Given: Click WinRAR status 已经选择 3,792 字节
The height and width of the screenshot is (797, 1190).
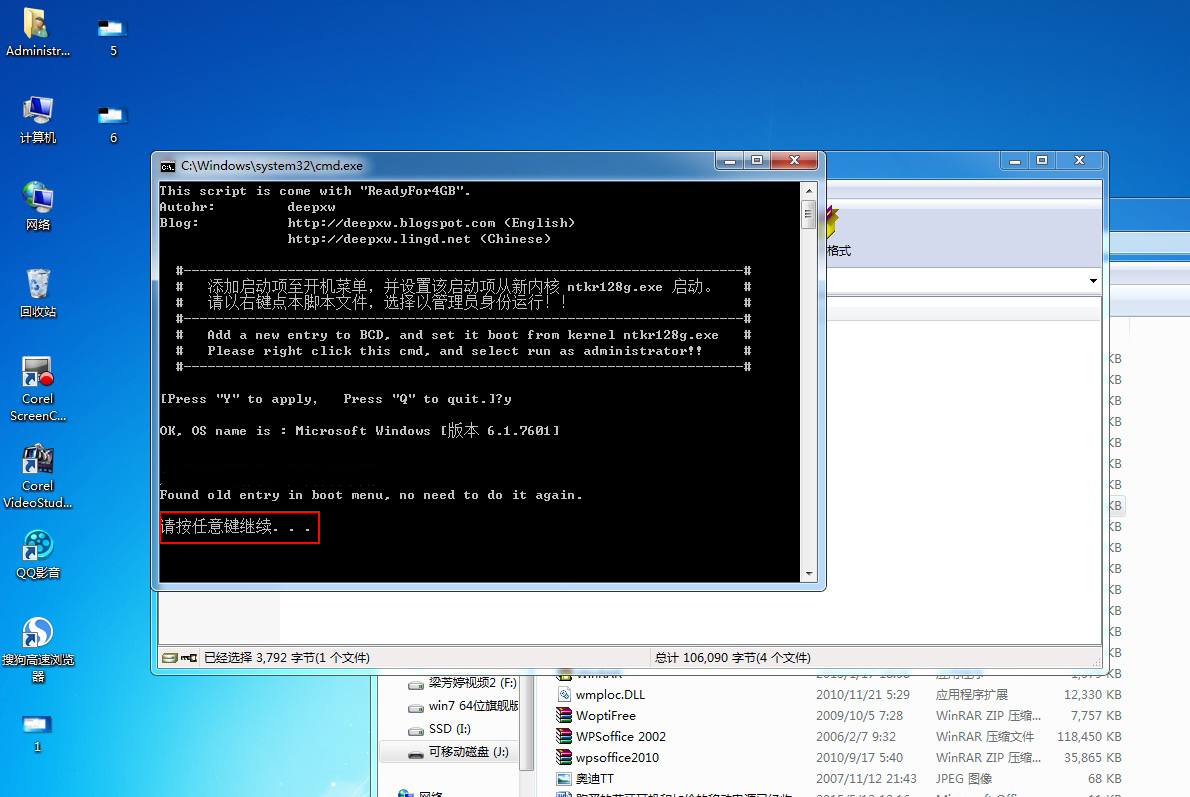Looking at the screenshot, I should tap(287, 657).
